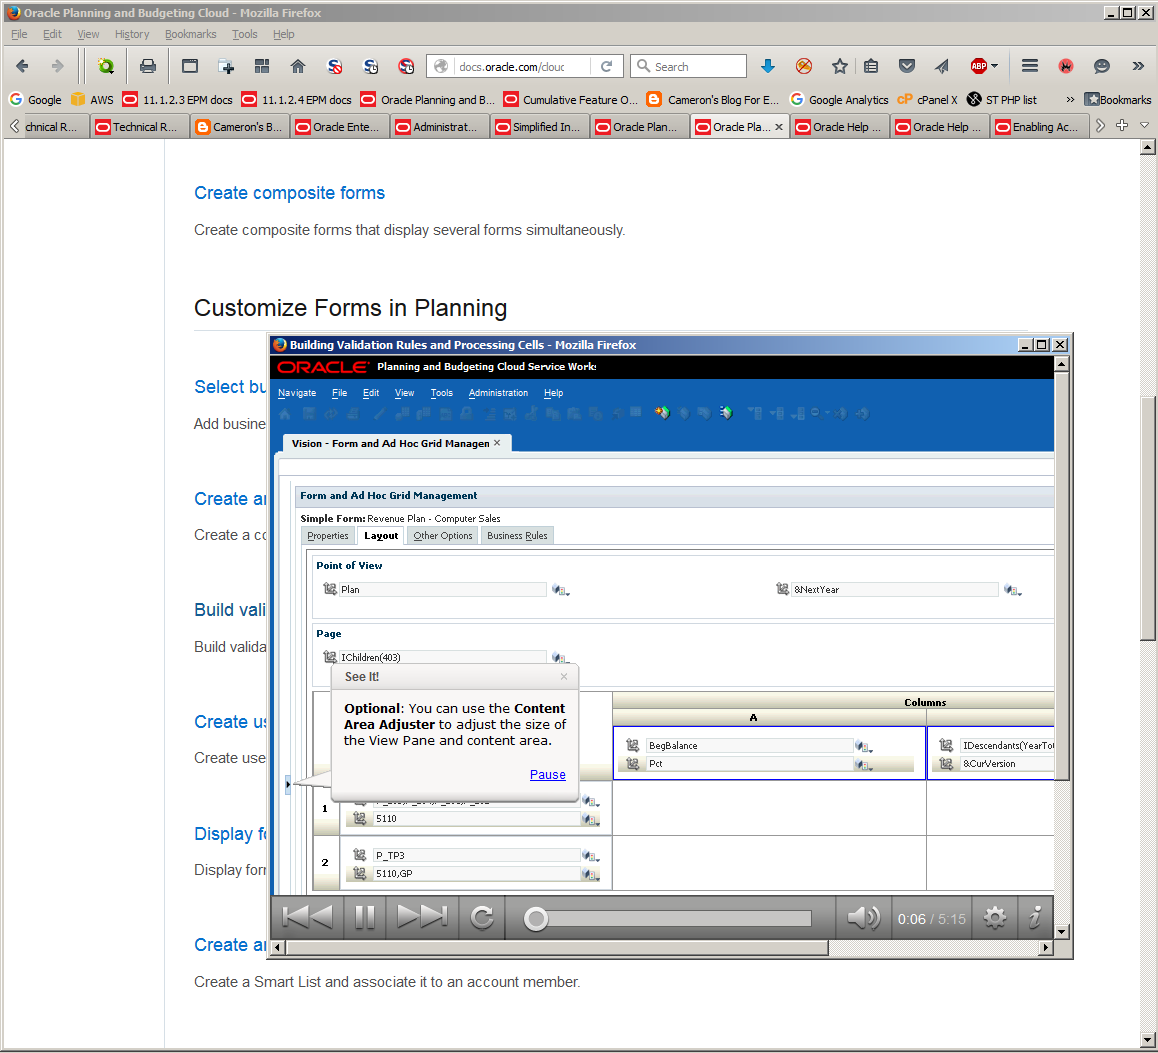Show video info with the i icon
Image resolution: width=1158 pixels, height=1053 pixels.
click(1035, 918)
